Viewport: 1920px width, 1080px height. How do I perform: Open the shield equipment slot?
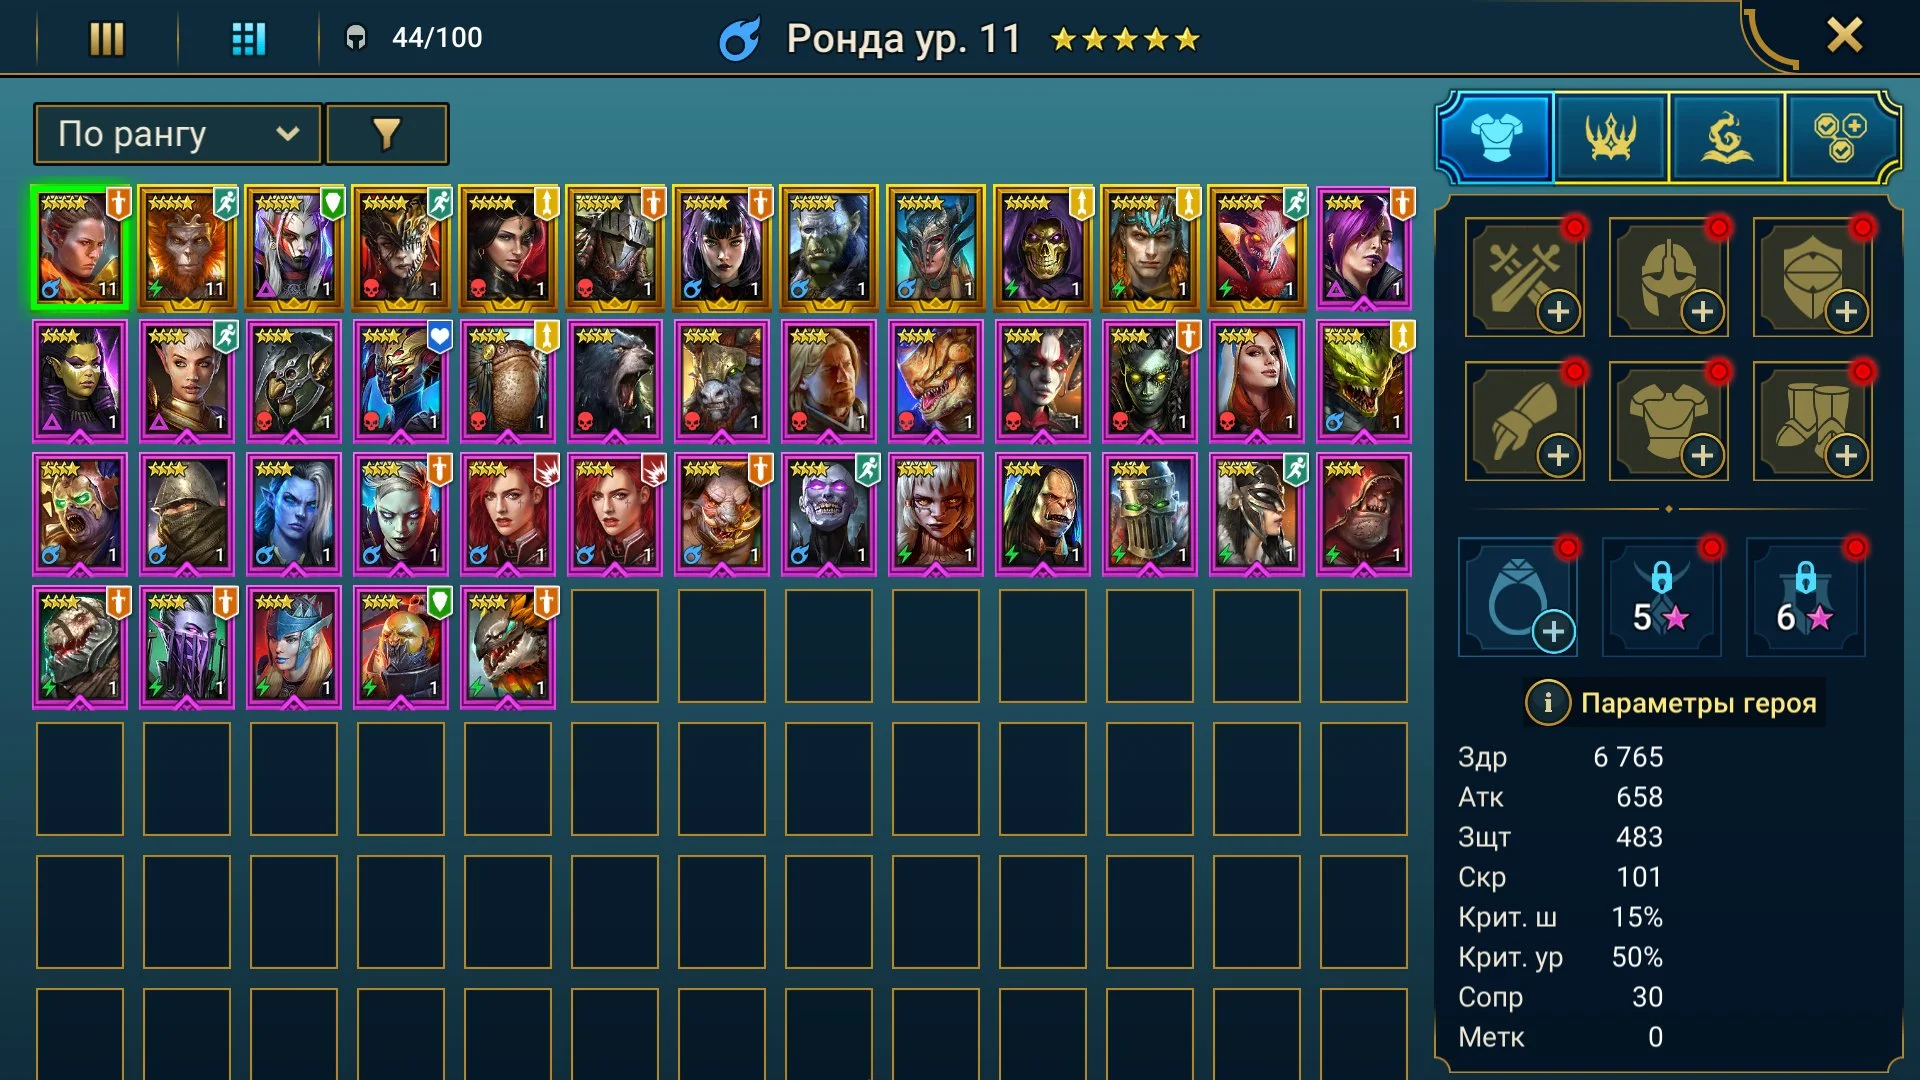[x=1812, y=277]
